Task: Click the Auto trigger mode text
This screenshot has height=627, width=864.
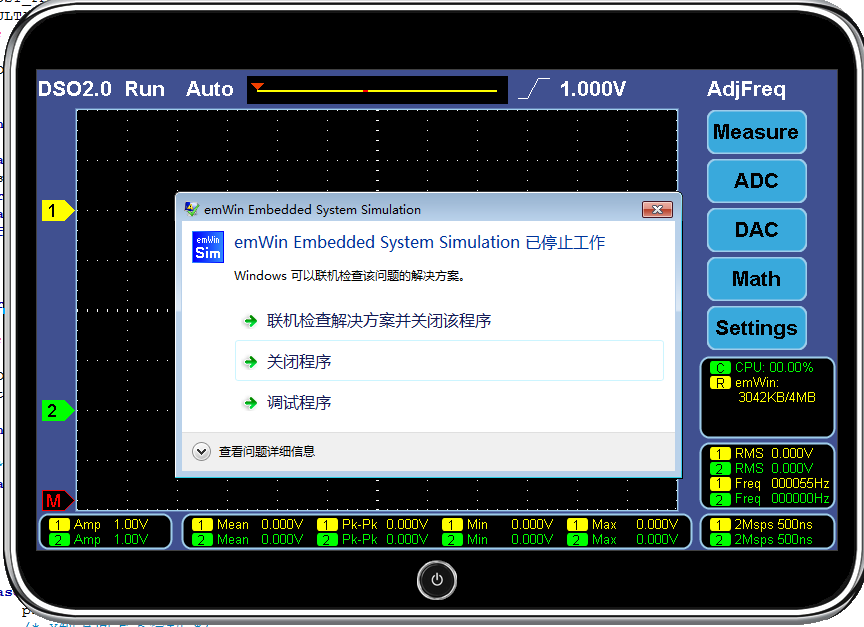Action: point(210,89)
